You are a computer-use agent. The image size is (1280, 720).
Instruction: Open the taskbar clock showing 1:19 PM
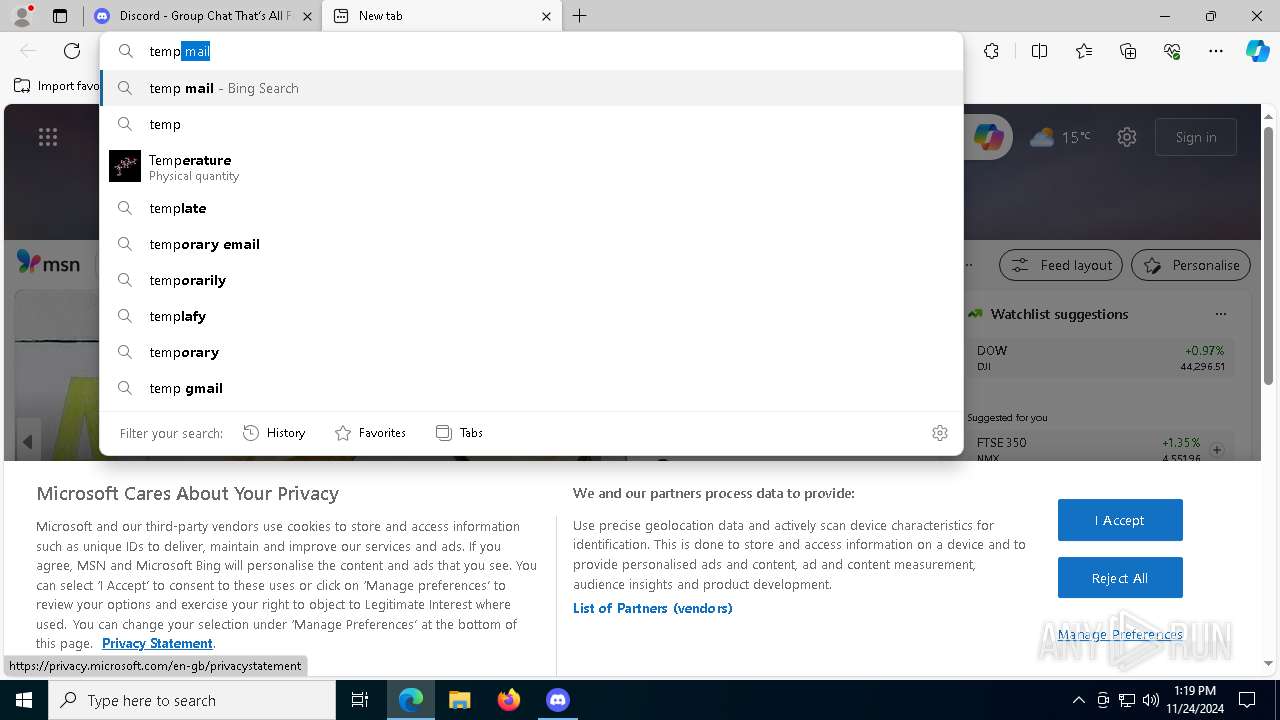point(1195,700)
